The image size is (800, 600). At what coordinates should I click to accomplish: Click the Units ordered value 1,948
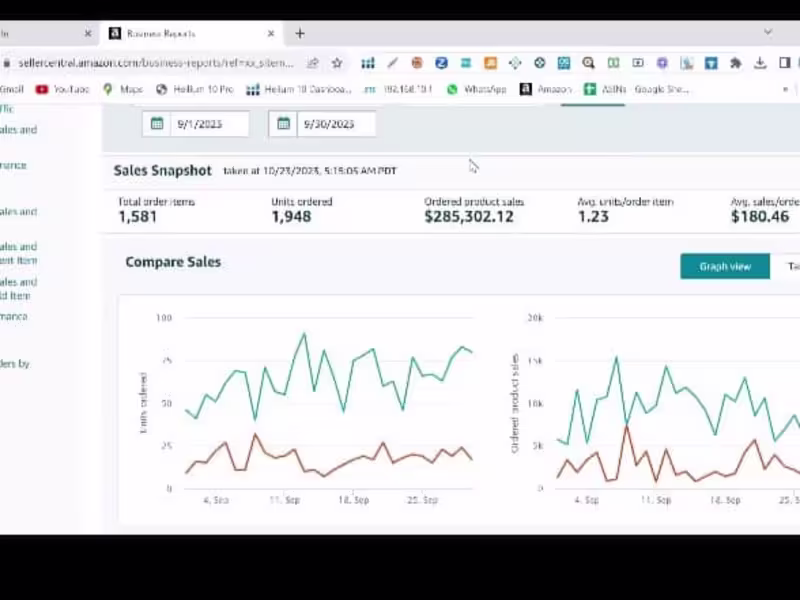(x=291, y=217)
